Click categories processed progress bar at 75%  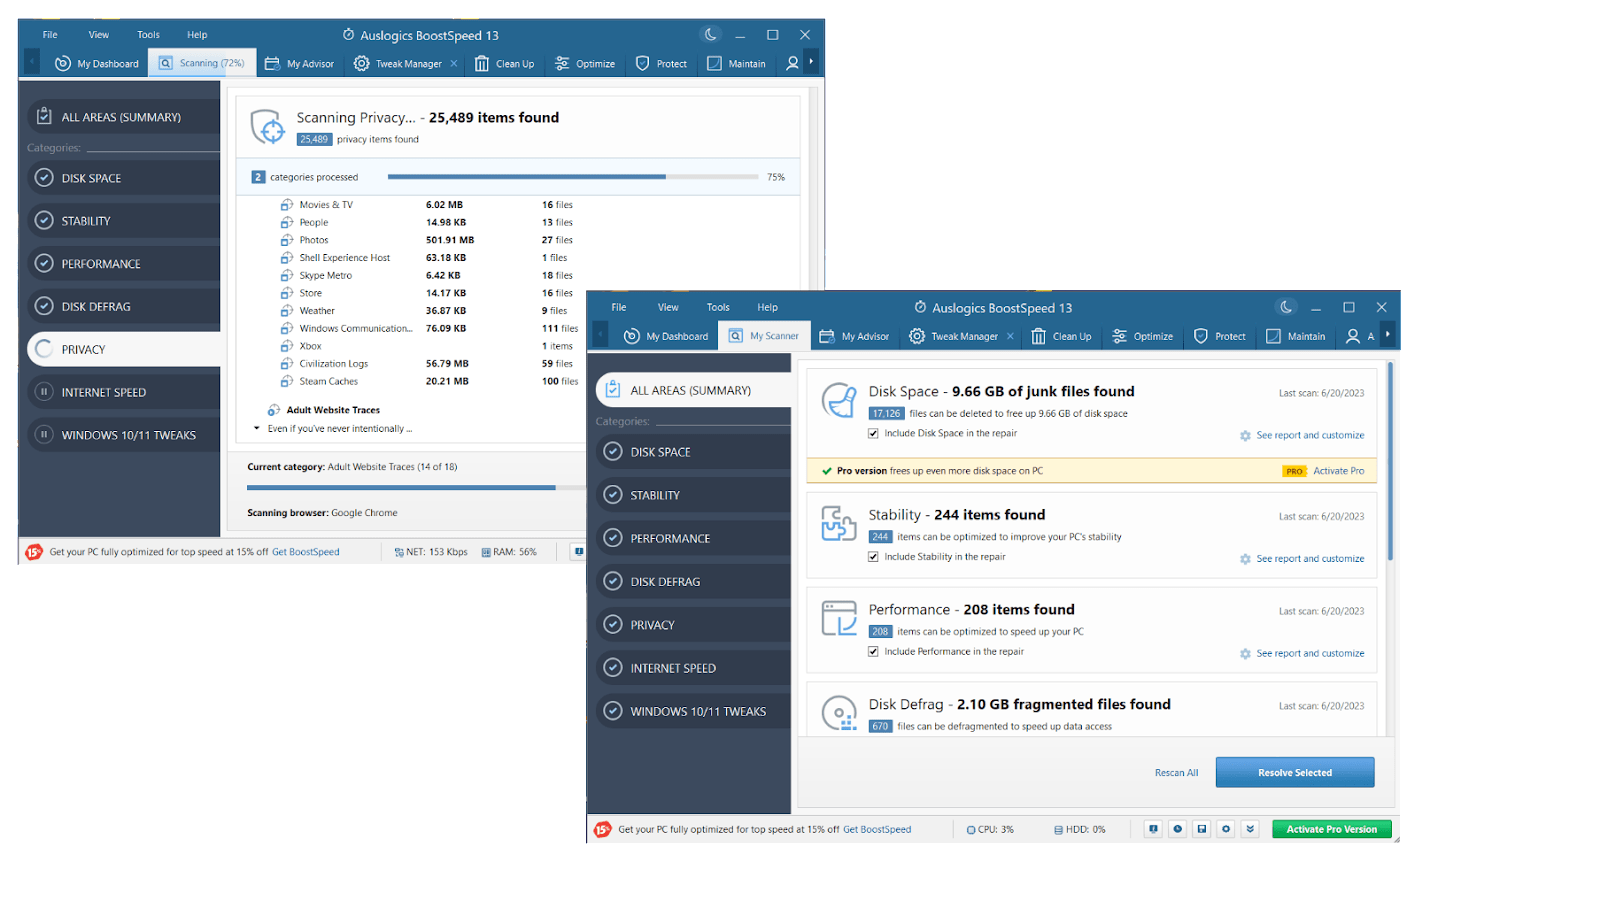point(573,177)
